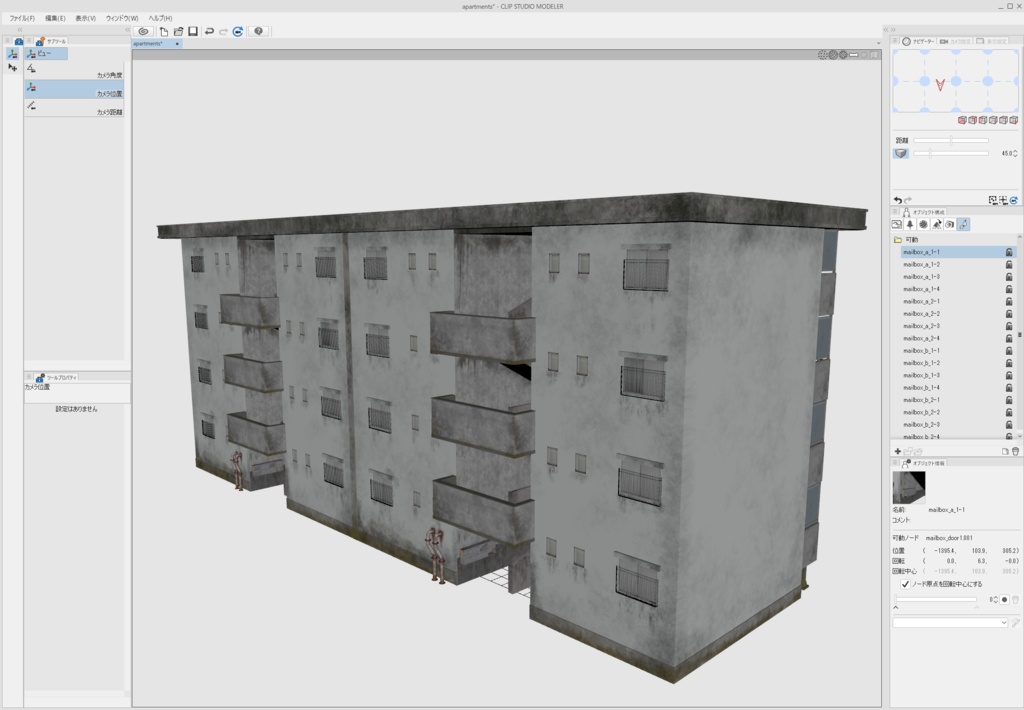This screenshot has height=710, width=1024.
Task: Click the highlighted movable parts icon in オブジェクト構成
Action: [962, 225]
